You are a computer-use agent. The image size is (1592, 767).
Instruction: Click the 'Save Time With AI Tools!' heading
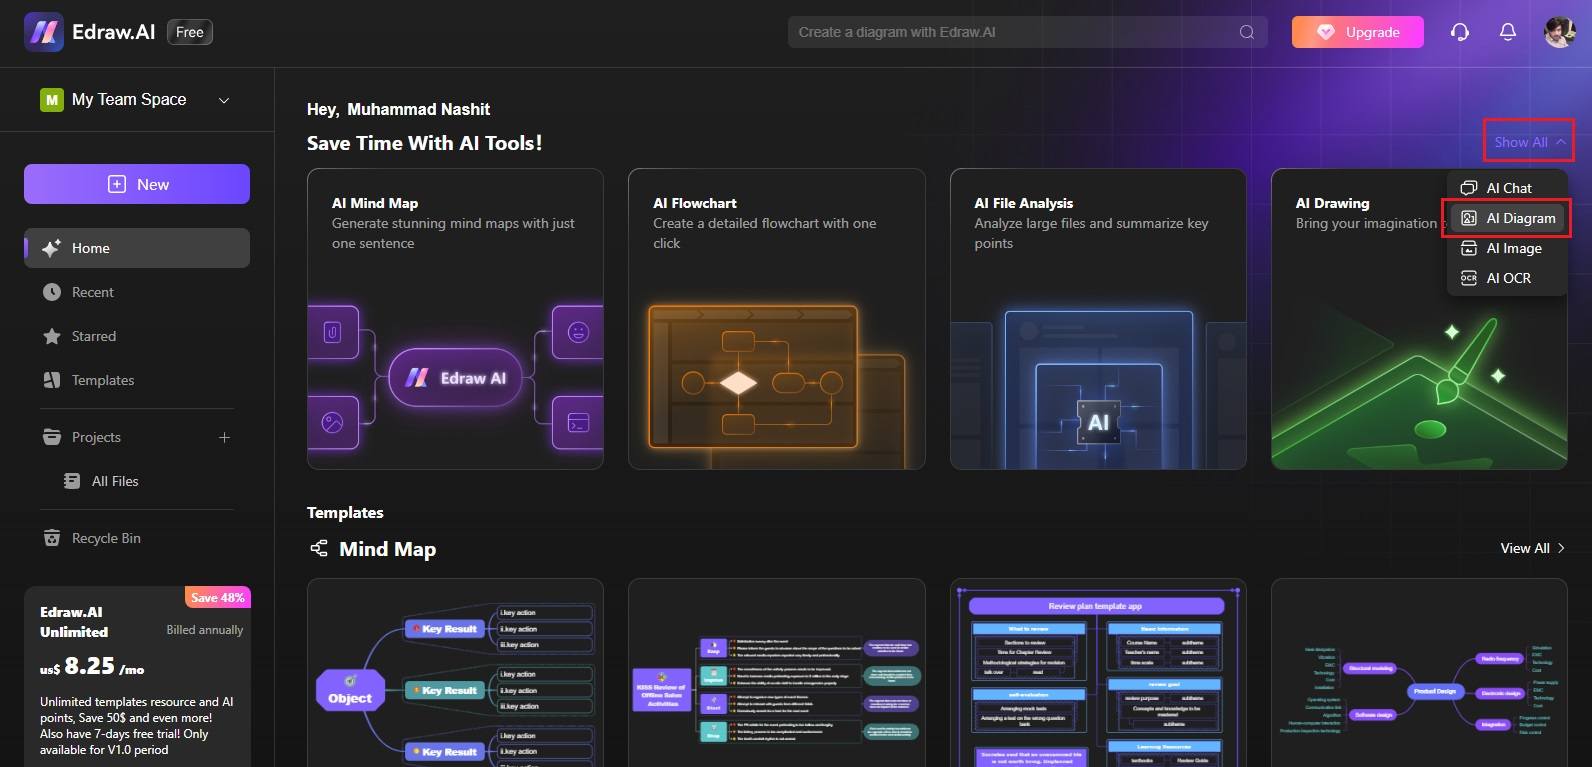(425, 143)
